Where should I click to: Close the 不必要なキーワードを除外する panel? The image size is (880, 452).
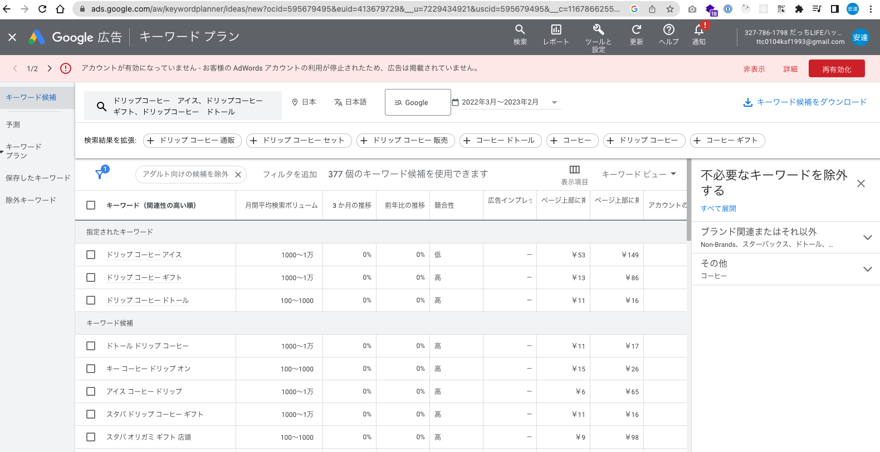[860, 183]
